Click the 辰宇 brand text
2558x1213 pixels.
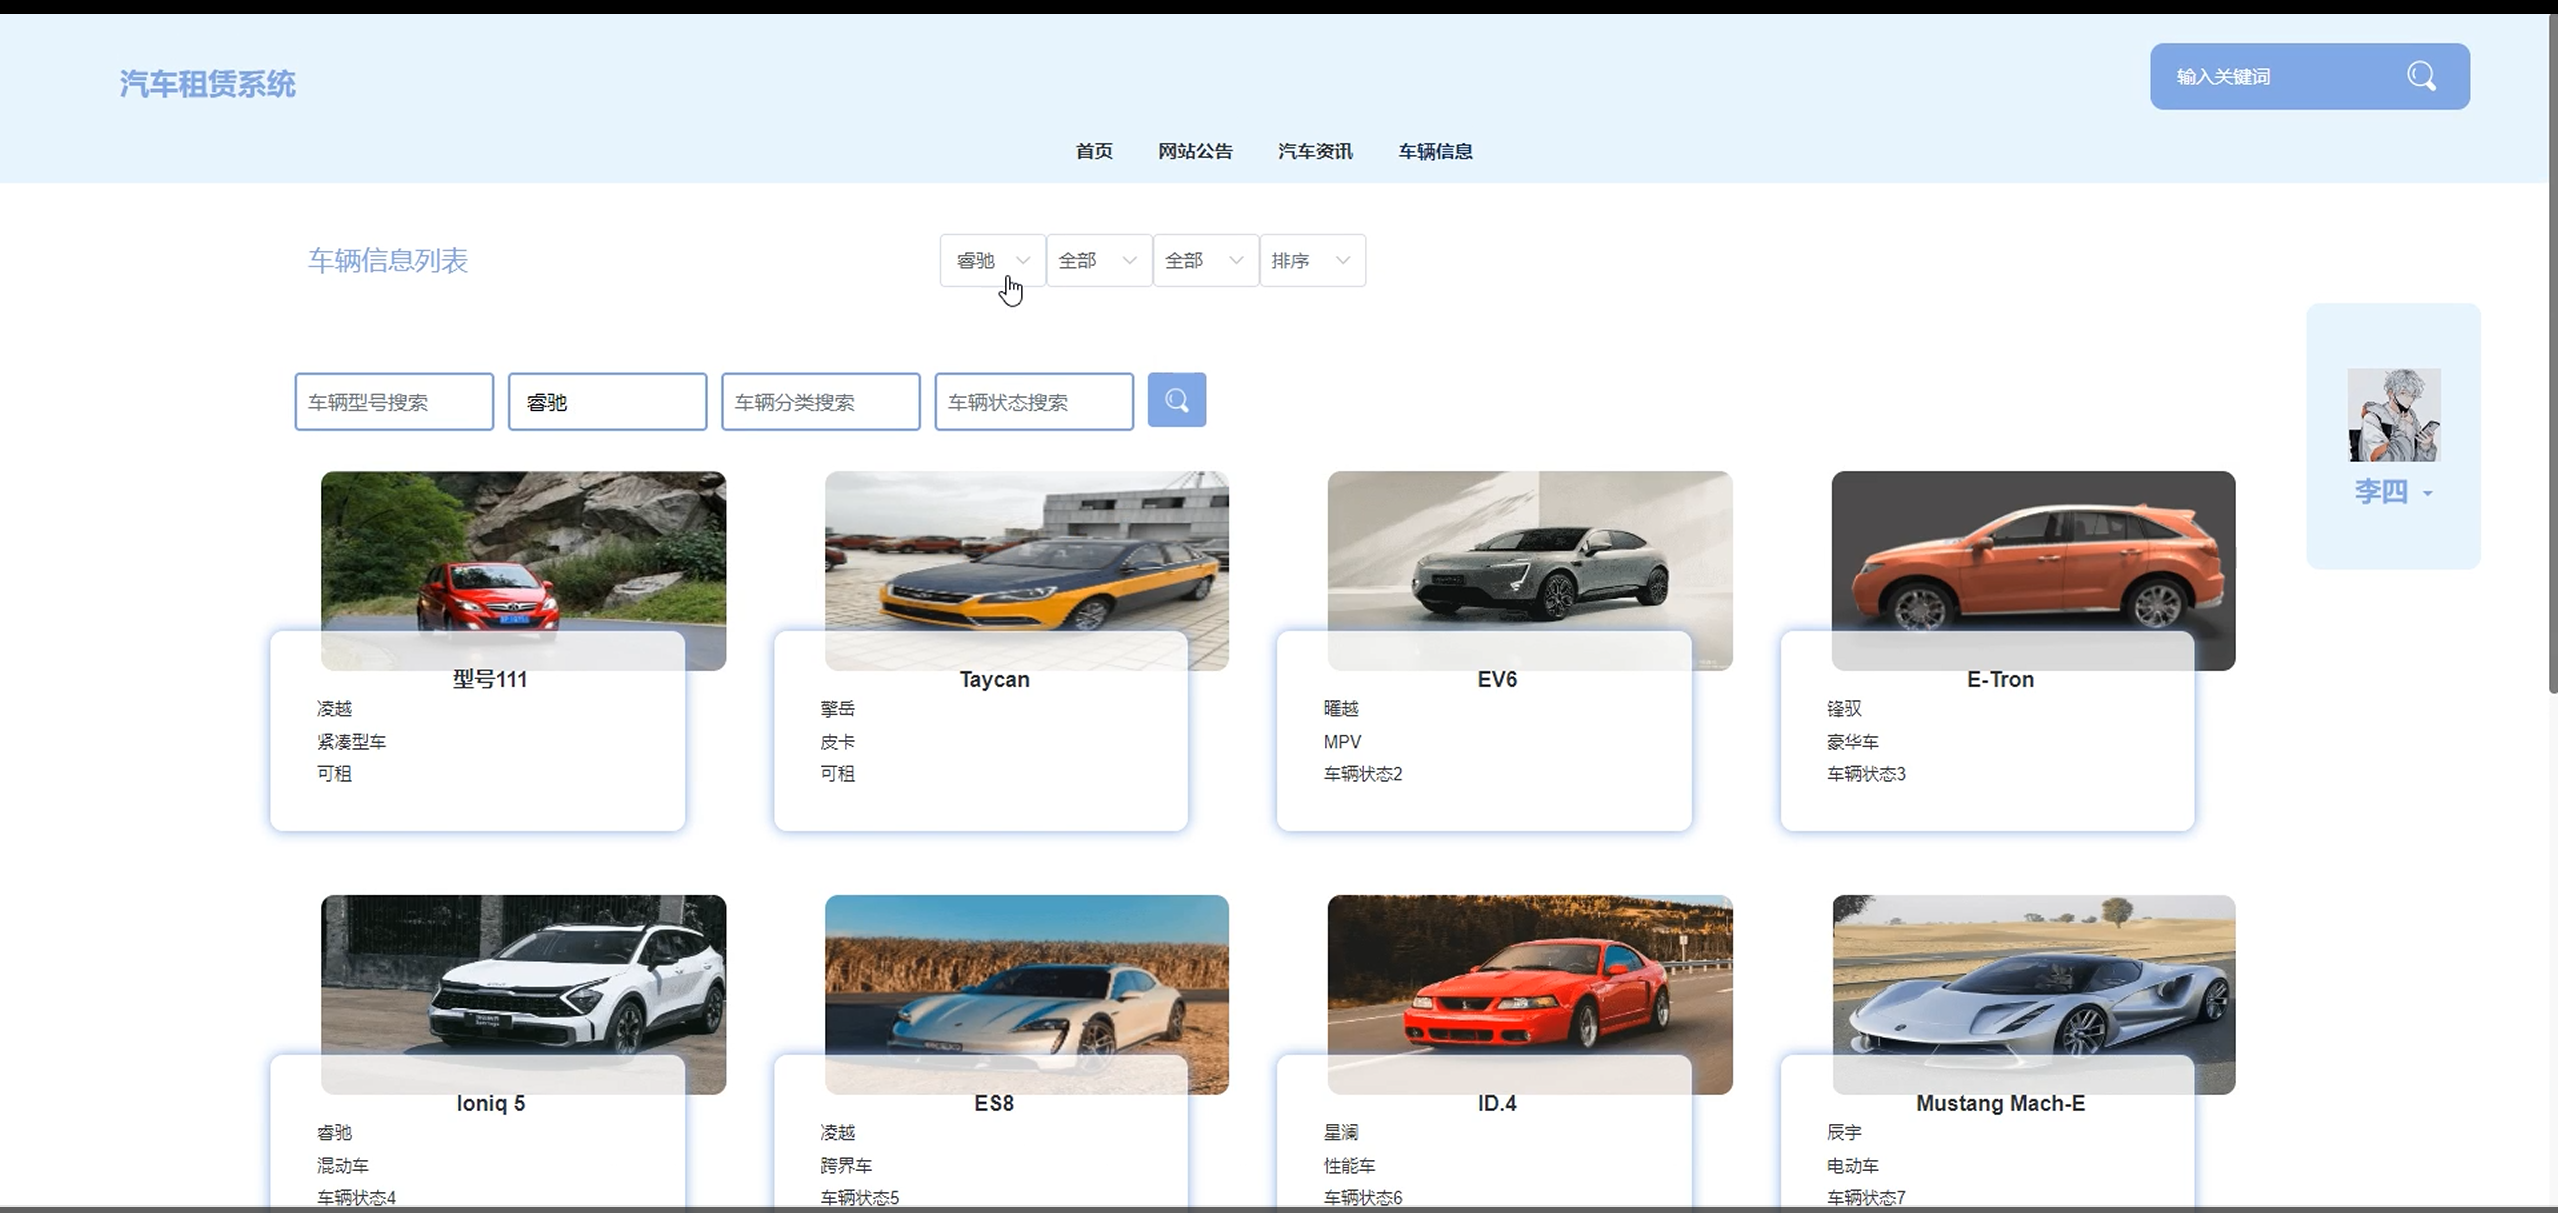[x=1844, y=1133]
